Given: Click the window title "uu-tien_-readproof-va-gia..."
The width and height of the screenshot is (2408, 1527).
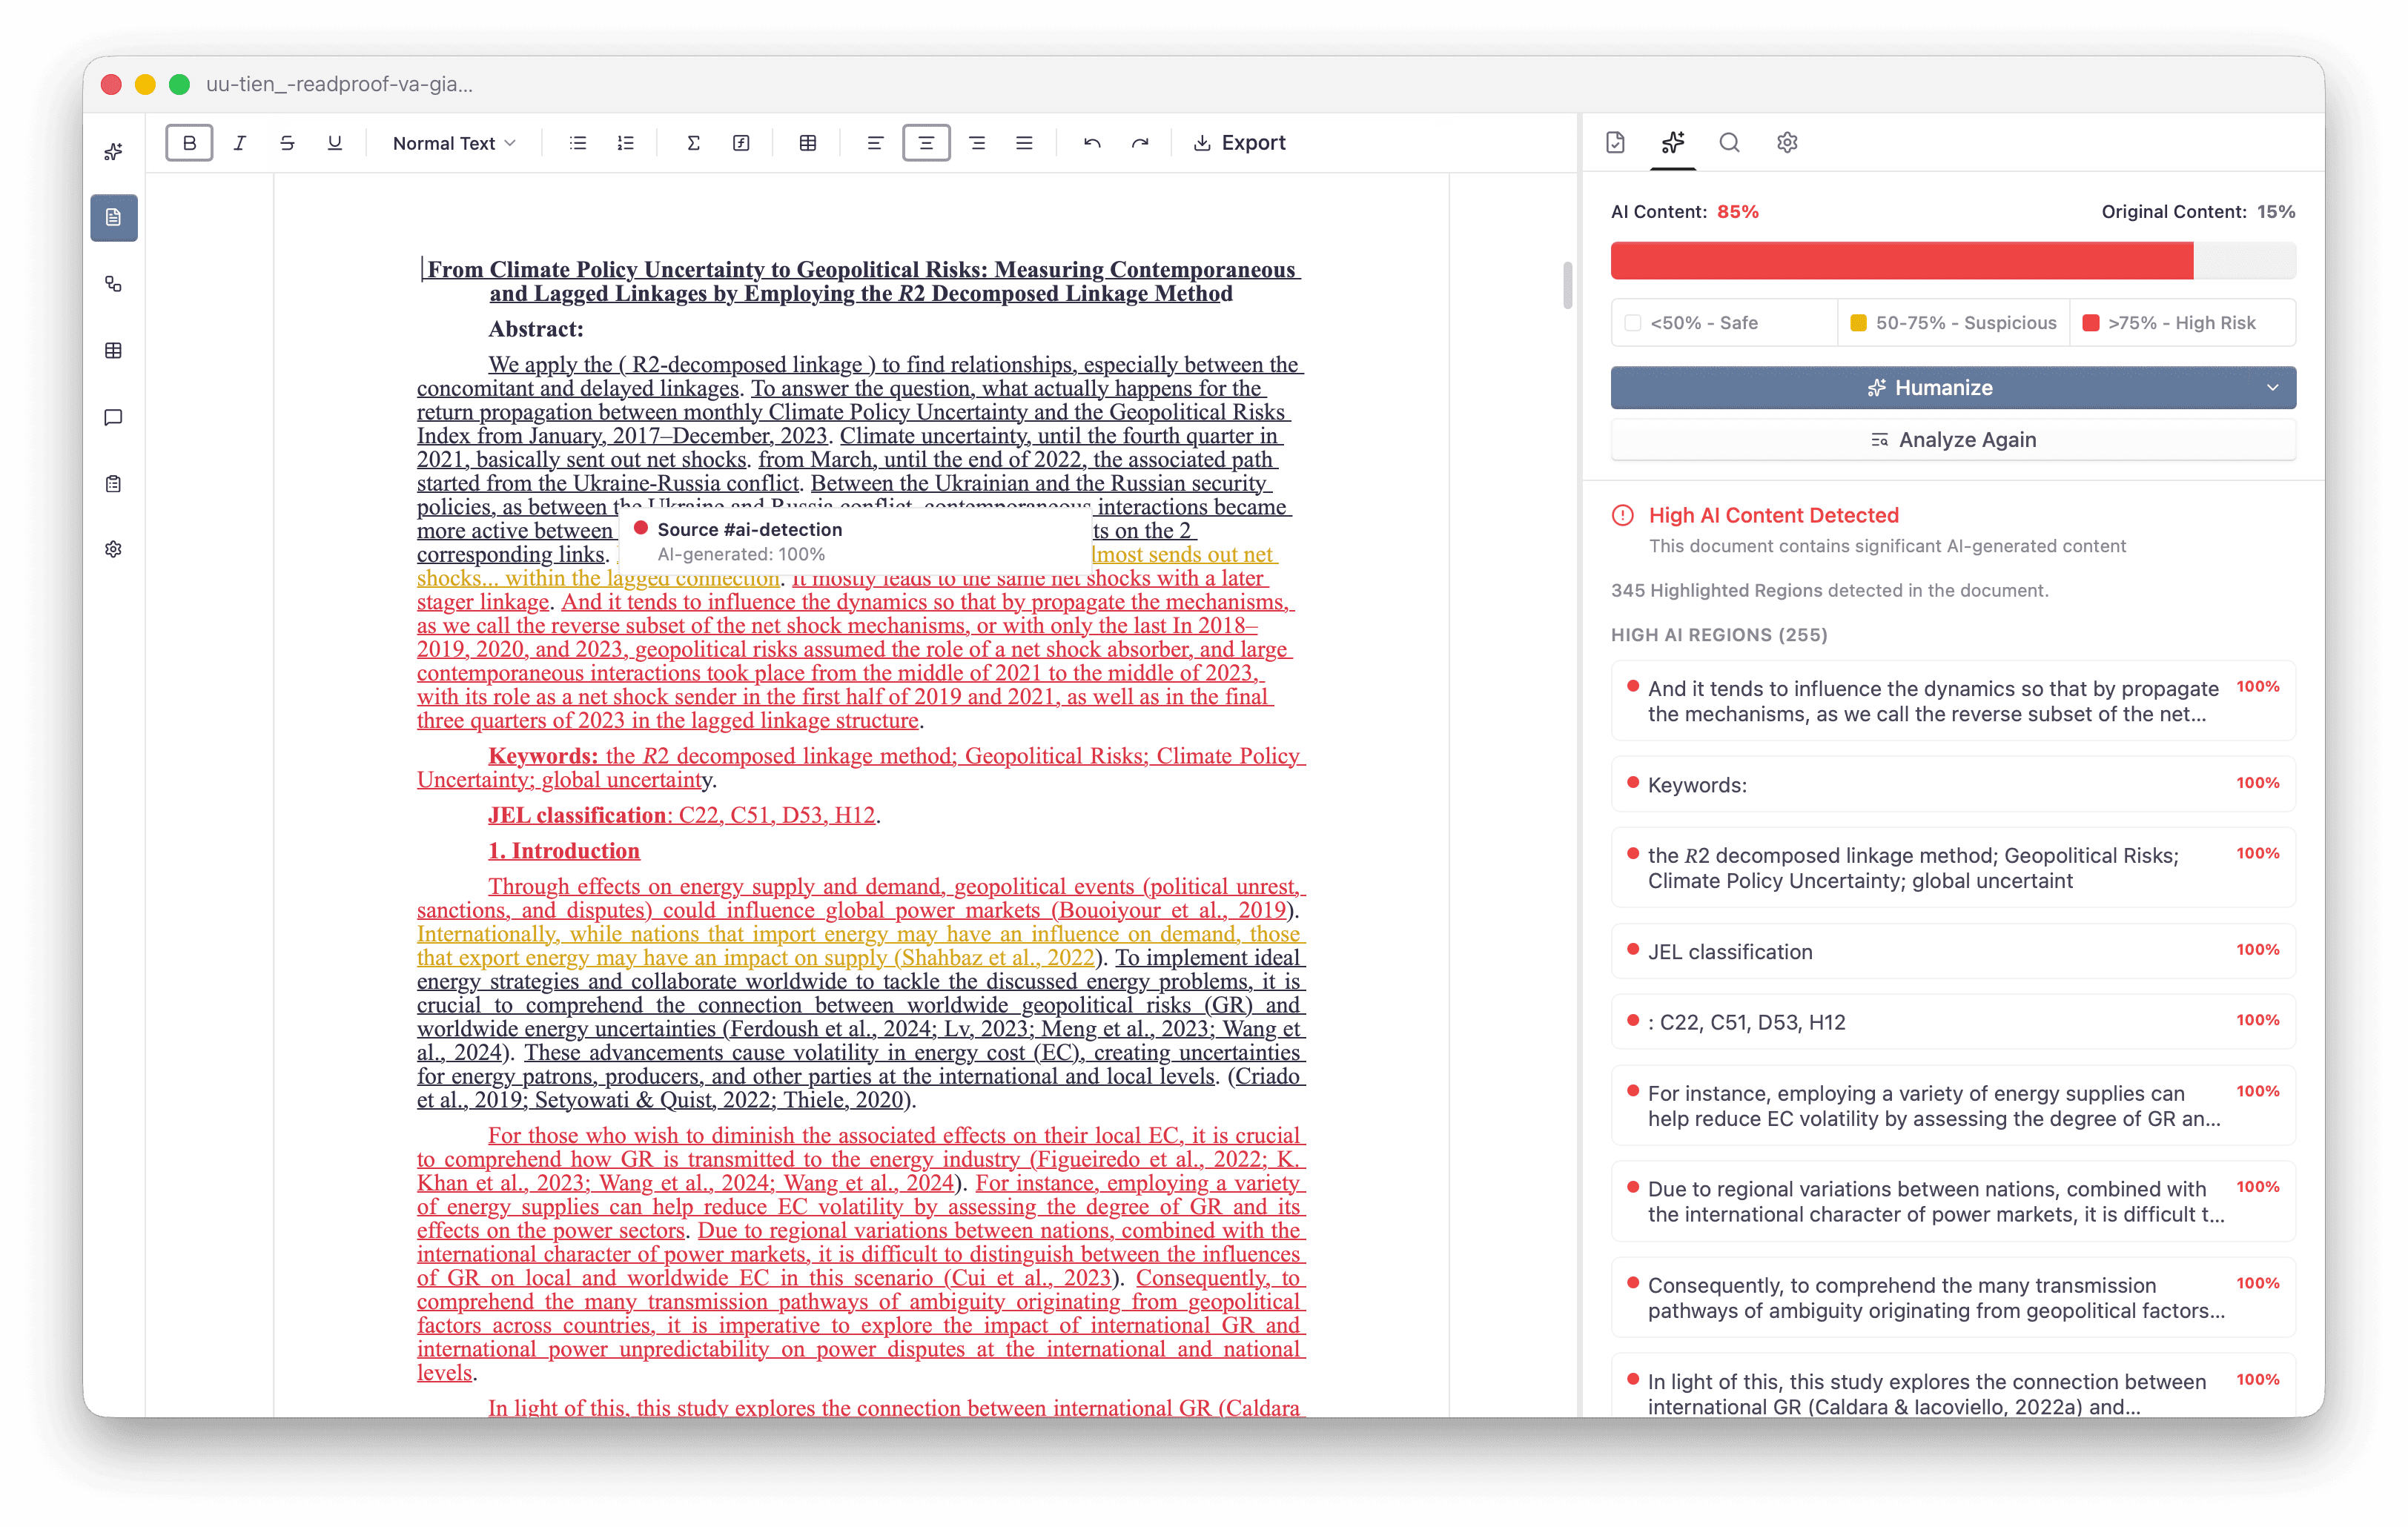Looking at the screenshot, I should coord(340,84).
